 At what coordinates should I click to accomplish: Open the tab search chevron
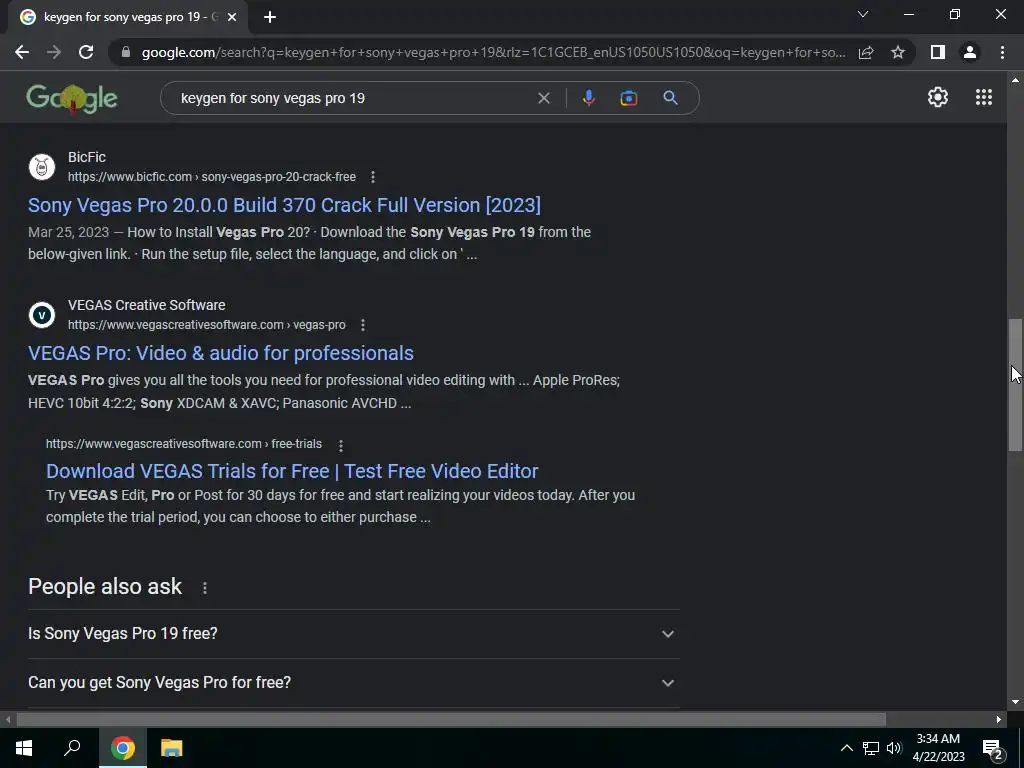(863, 14)
